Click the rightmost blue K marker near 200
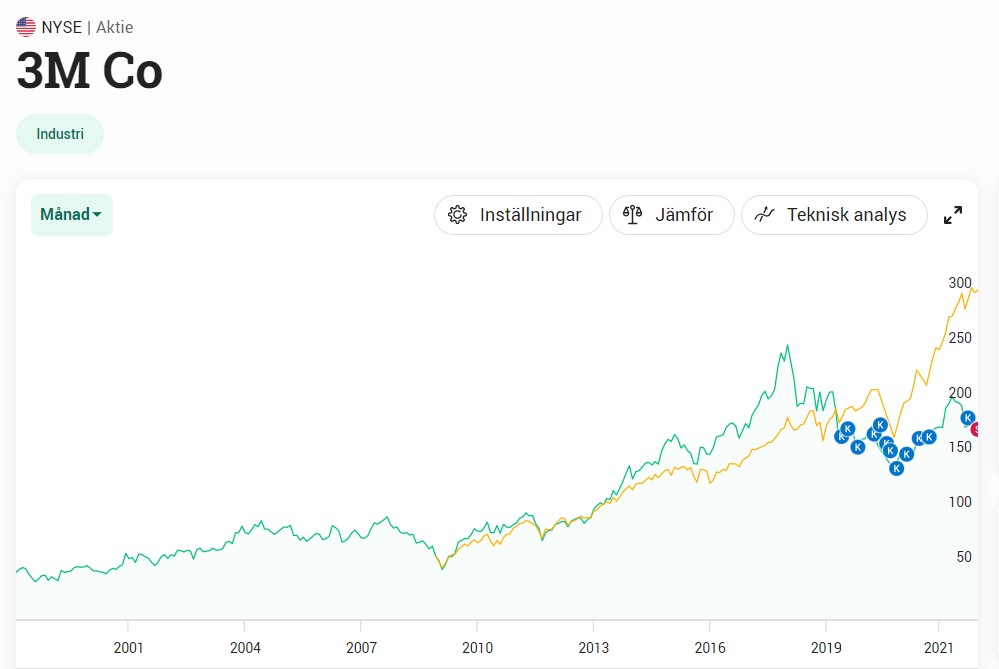The height and width of the screenshot is (669, 999). click(967, 418)
